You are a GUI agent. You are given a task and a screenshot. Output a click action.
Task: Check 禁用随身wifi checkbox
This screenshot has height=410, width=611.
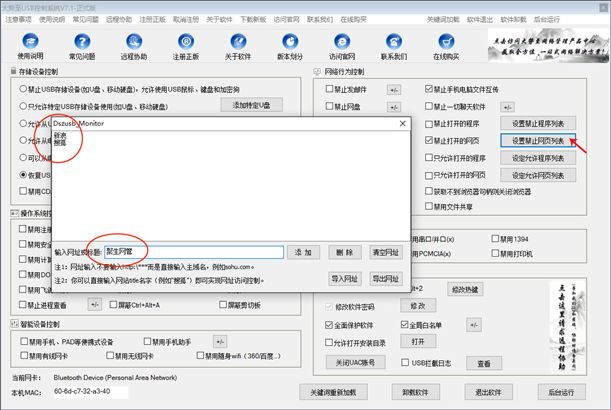[200, 355]
